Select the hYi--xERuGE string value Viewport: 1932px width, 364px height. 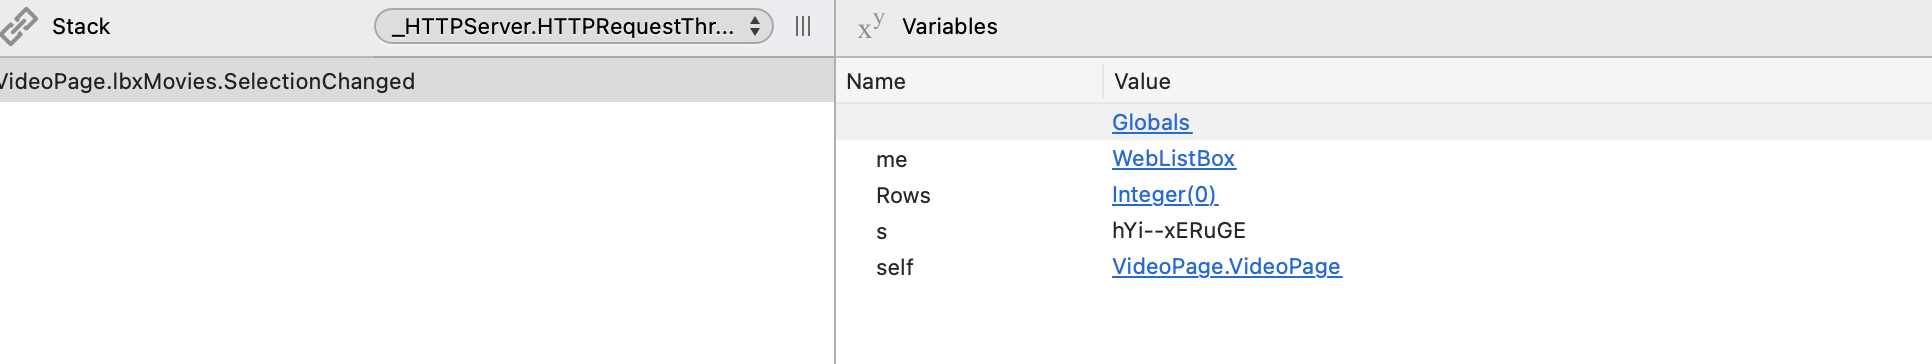tap(1179, 230)
